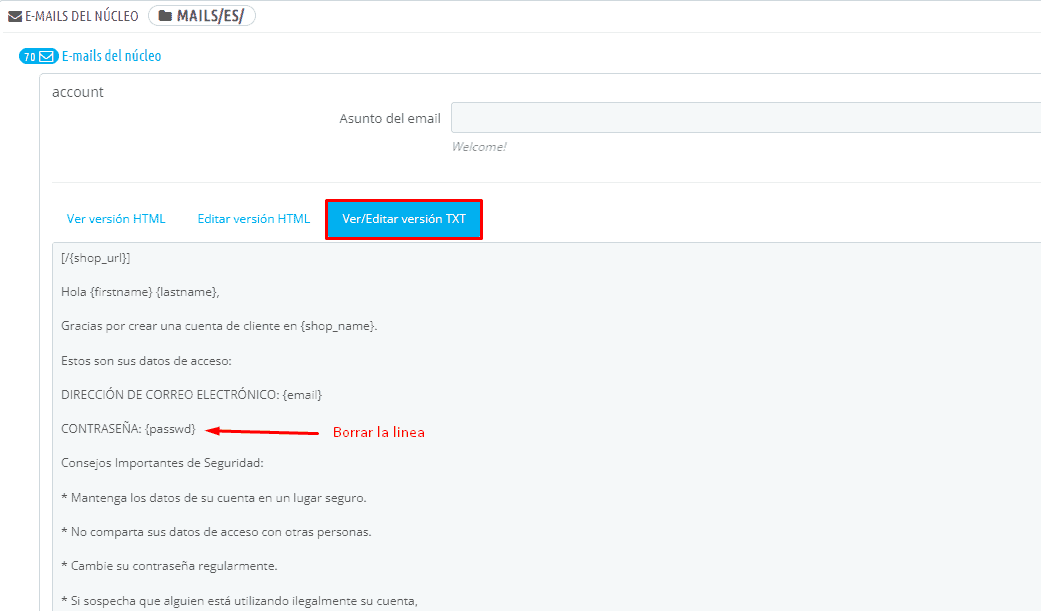Screen dimensions: 1041x611
Task: Switch to Ver versión HTML tab
Action: coord(116,219)
